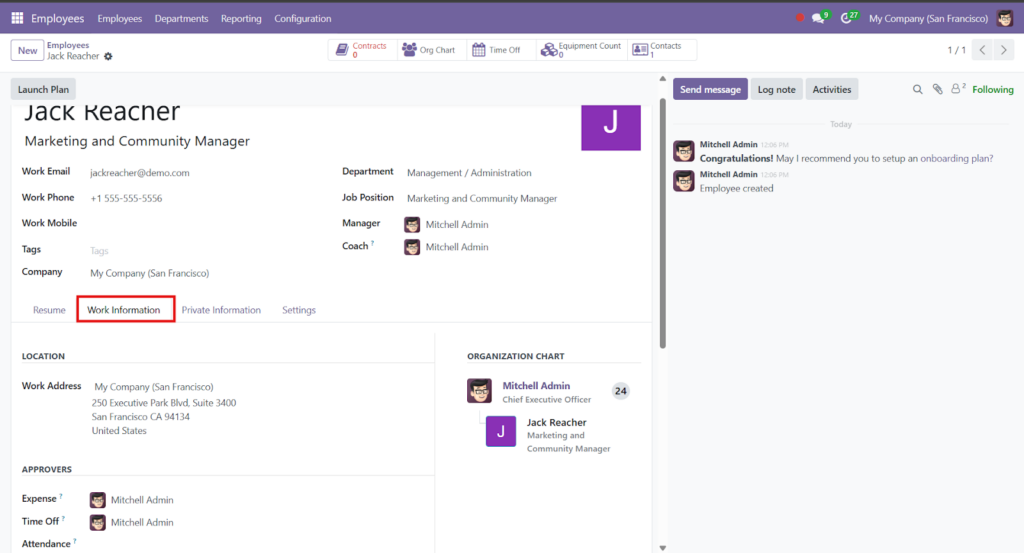Screen dimensions: 1024x553
Task: Open the gear actions menu beside Jack Reacher
Action: tap(108, 57)
